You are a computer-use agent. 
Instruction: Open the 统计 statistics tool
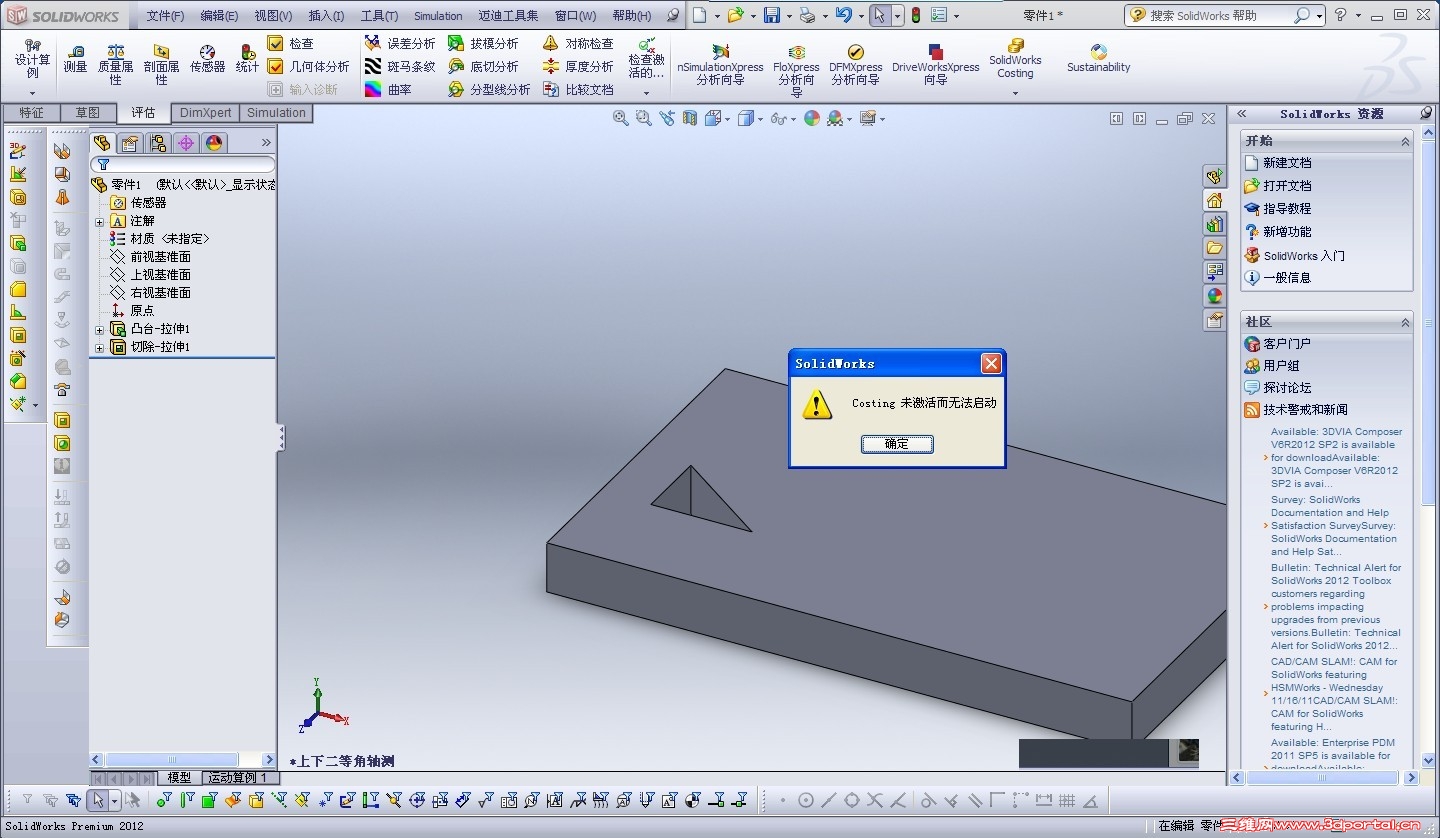(247, 59)
